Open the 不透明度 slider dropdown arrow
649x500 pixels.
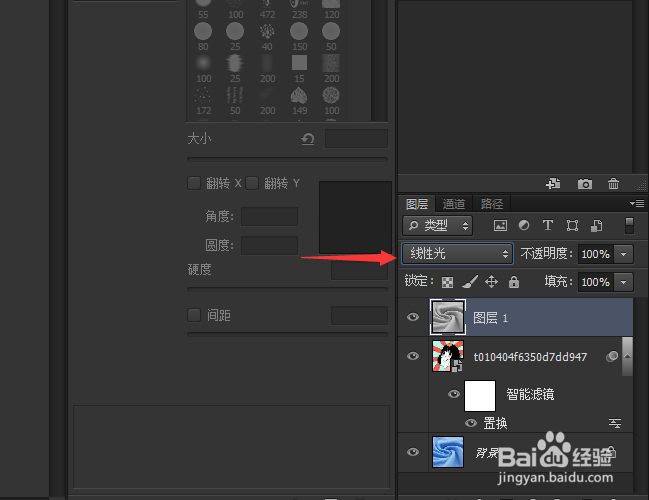pyautogui.click(x=623, y=254)
